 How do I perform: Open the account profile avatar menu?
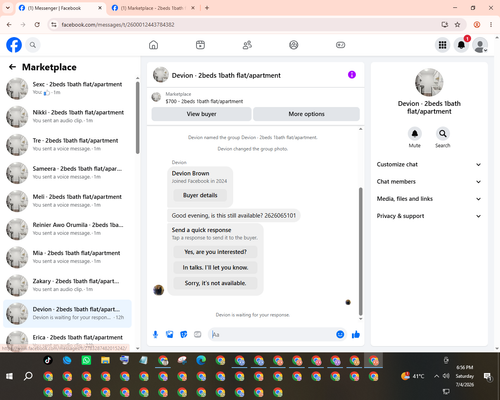point(480,45)
